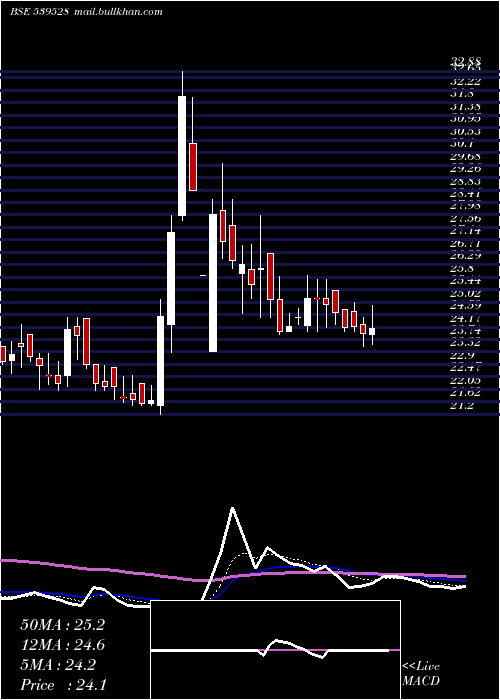Click the 26.71 price axis label
This screenshot has height=700, width=500.
click(x=466, y=244)
